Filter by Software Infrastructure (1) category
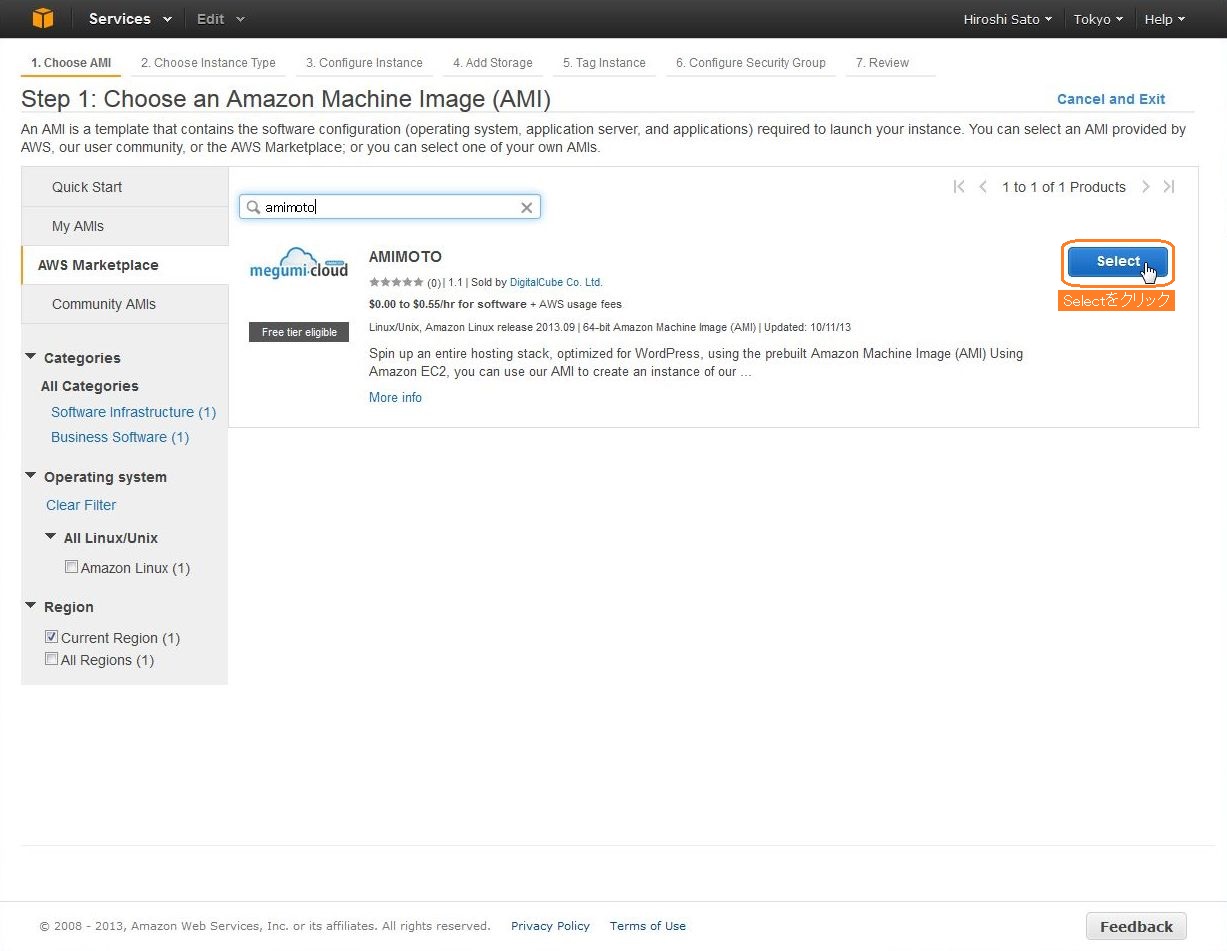 [x=133, y=412]
